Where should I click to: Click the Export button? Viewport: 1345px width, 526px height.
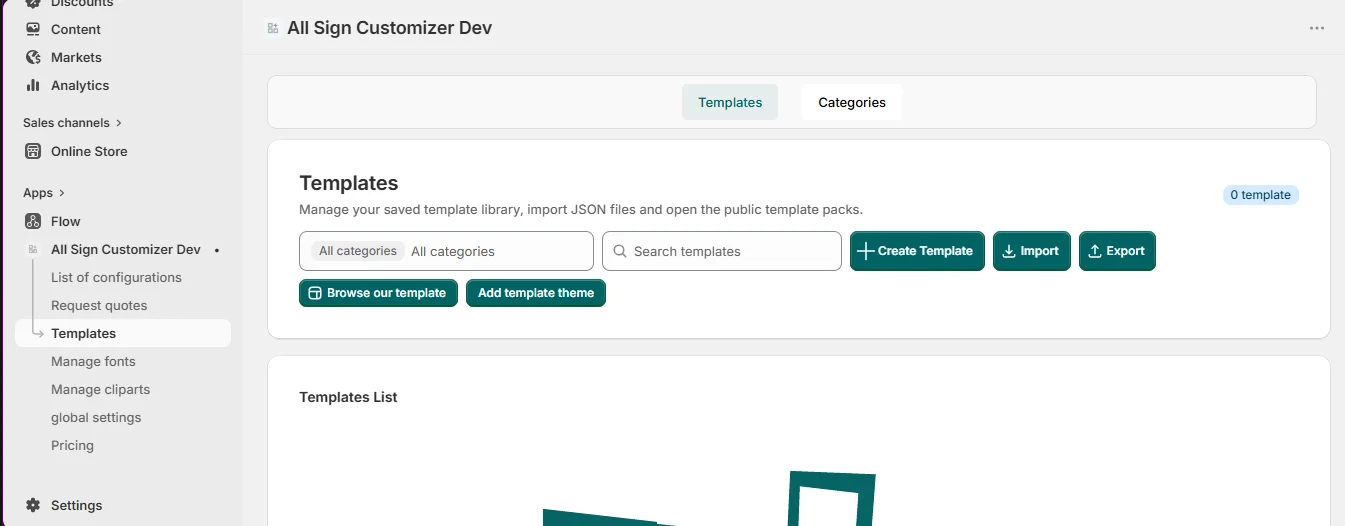coord(1117,251)
